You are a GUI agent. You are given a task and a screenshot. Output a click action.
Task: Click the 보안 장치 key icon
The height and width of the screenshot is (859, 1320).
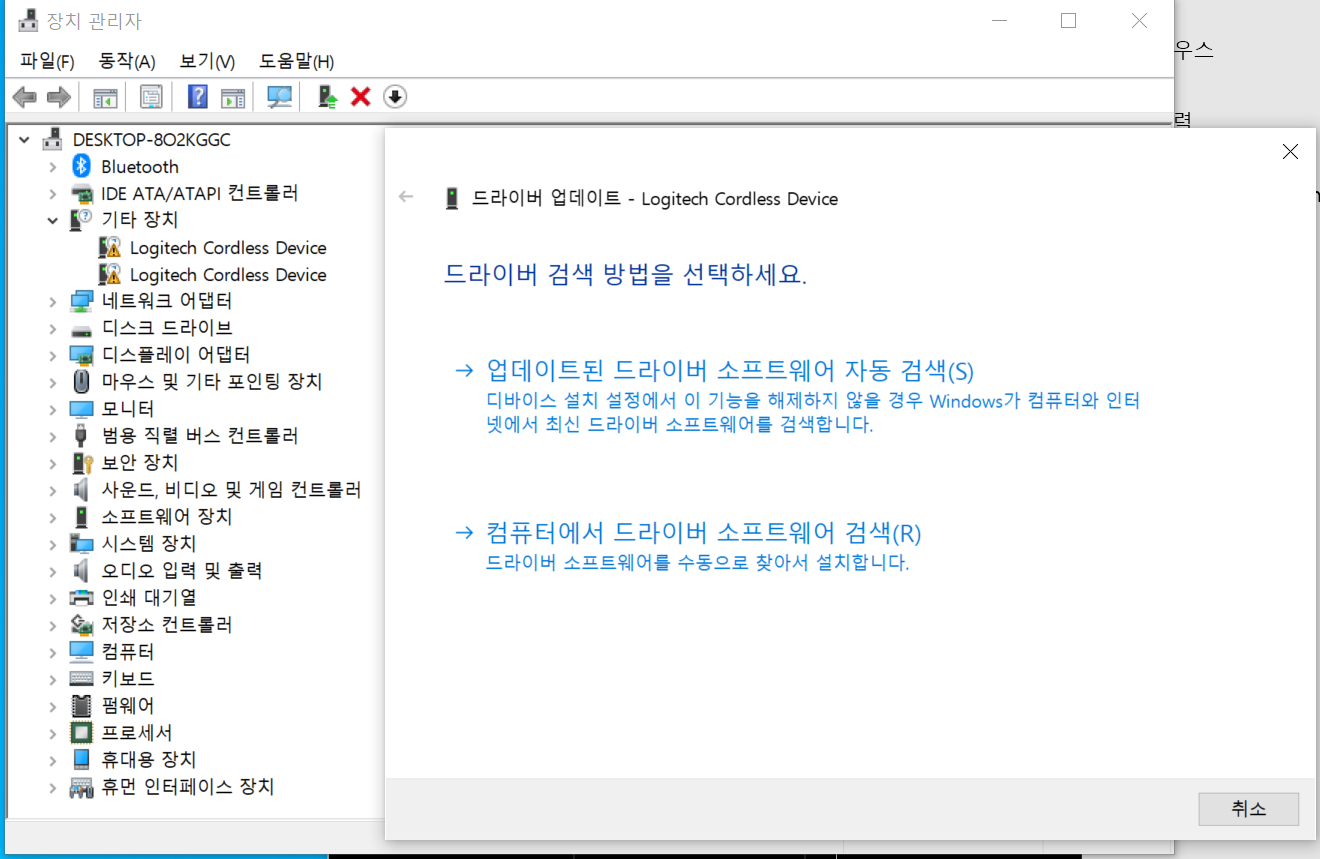(82, 463)
